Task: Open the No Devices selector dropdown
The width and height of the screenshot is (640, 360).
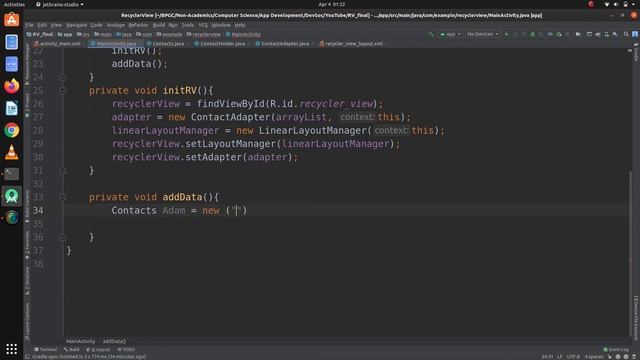Action: point(482,34)
